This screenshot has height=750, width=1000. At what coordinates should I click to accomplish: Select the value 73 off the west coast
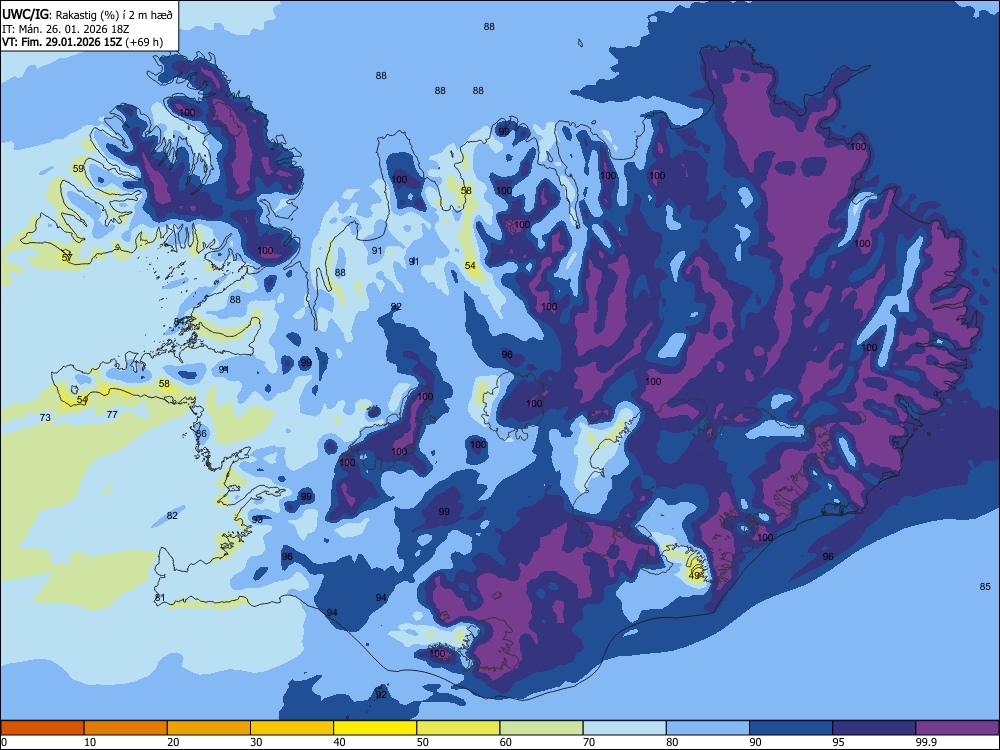click(45, 418)
